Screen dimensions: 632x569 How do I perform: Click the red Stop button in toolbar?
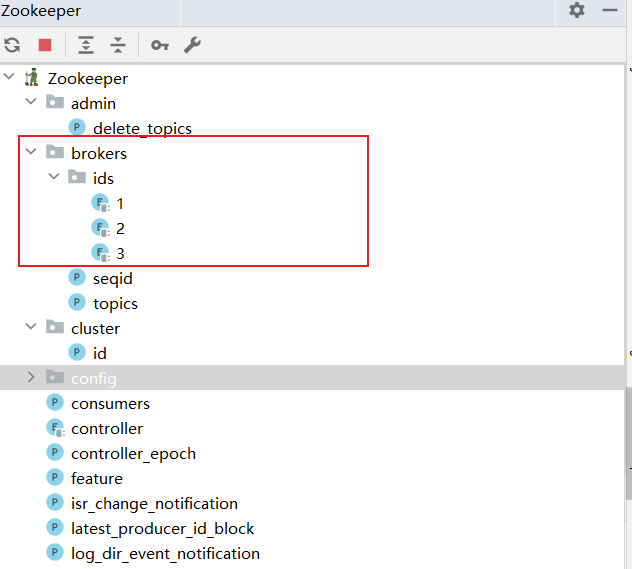(x=45, y=45)
